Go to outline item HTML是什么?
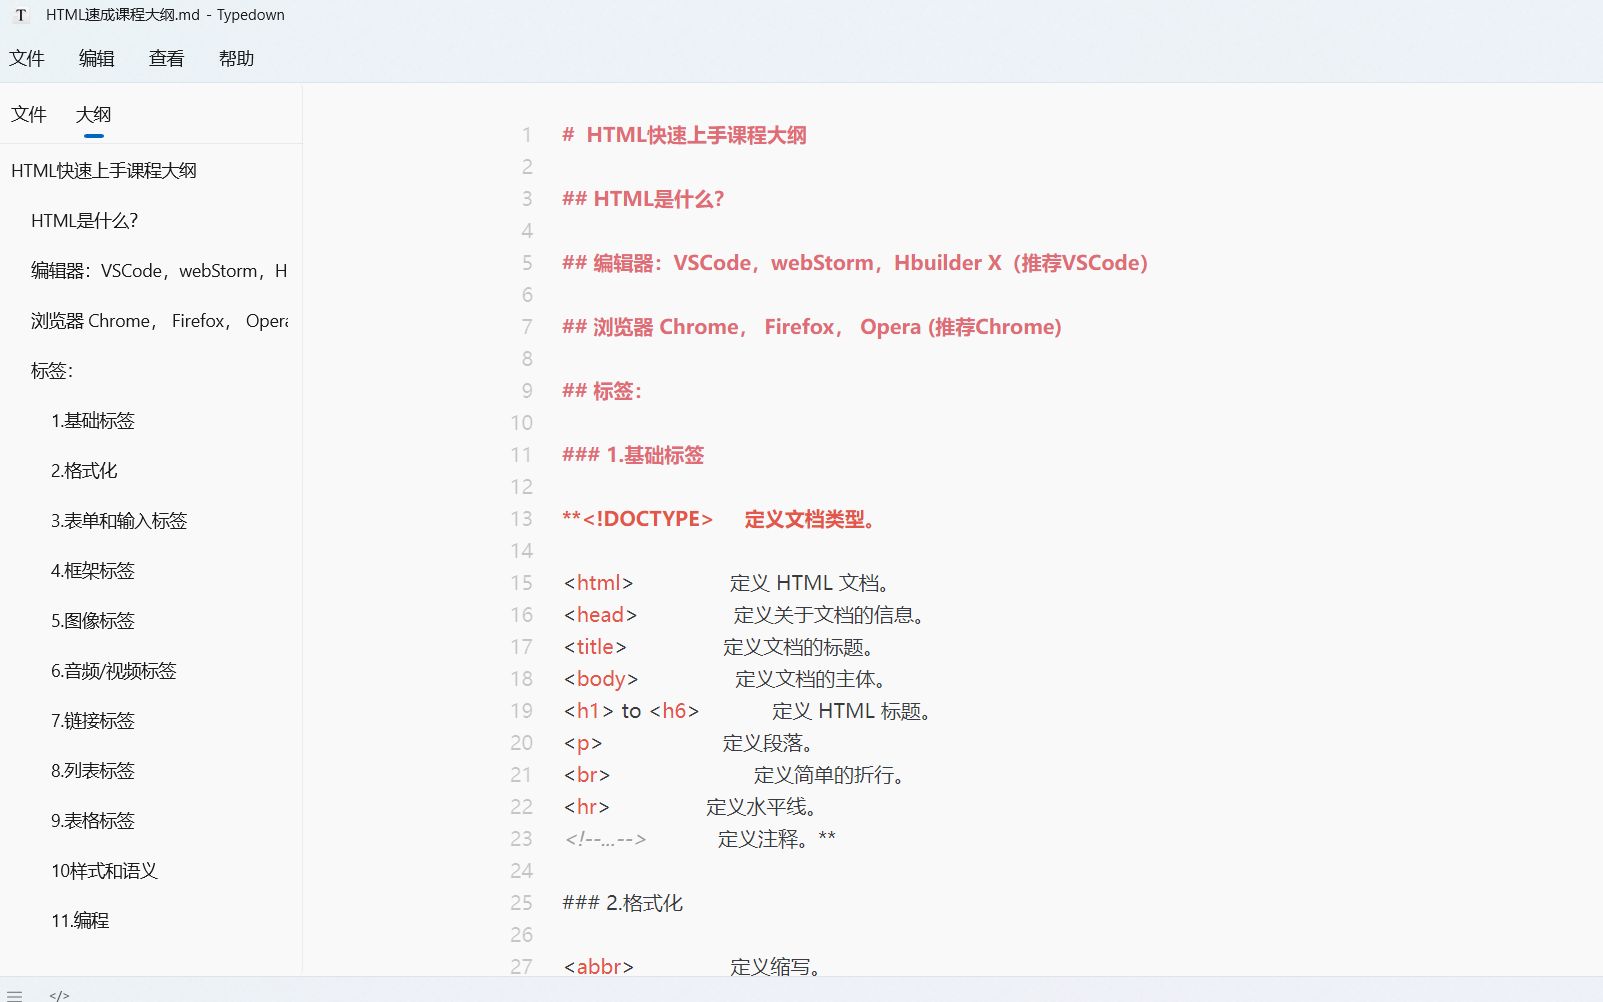 (85, 221)
